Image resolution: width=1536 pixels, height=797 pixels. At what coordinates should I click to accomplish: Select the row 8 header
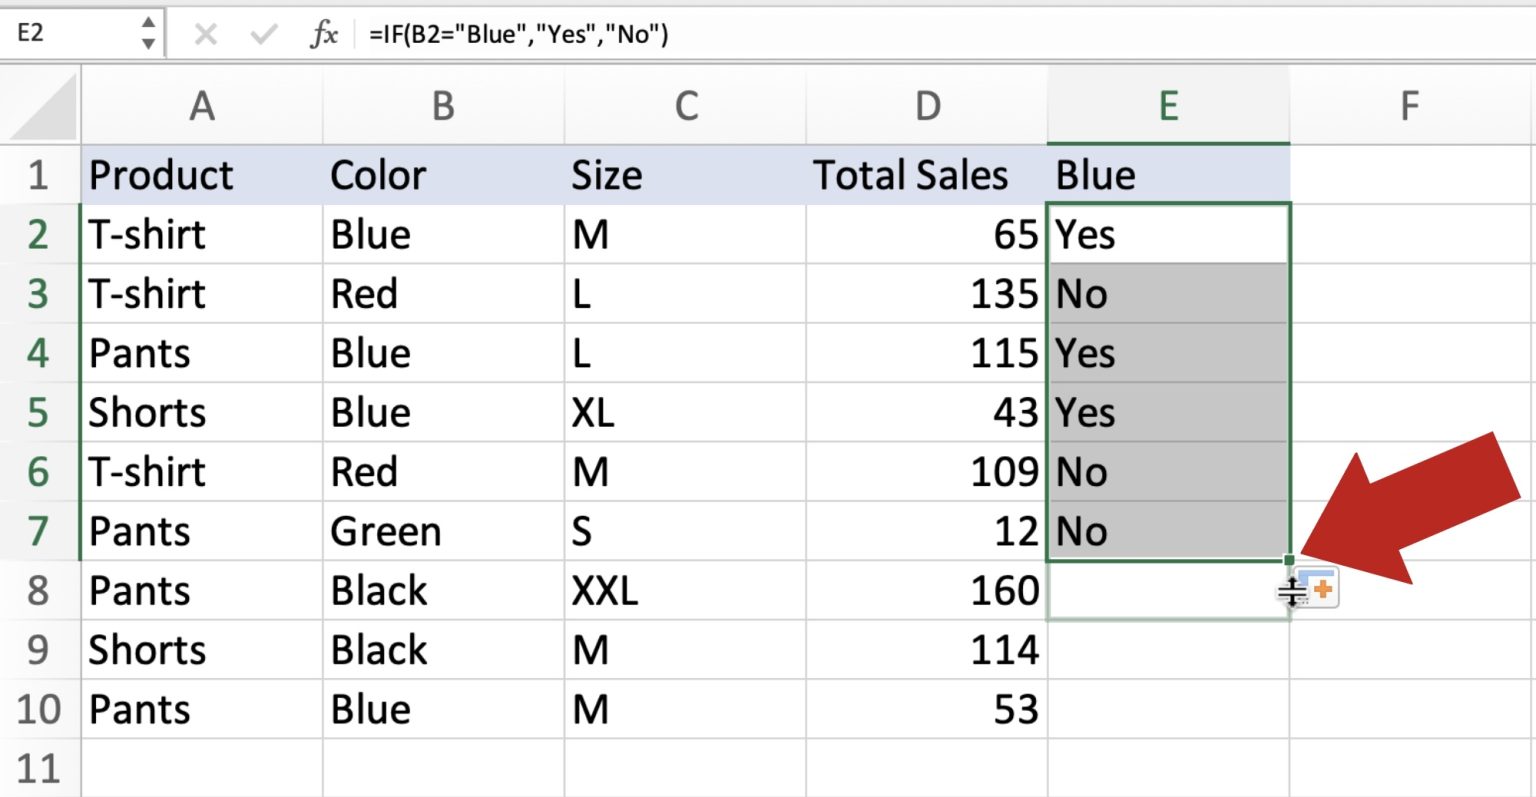point(40,590)
